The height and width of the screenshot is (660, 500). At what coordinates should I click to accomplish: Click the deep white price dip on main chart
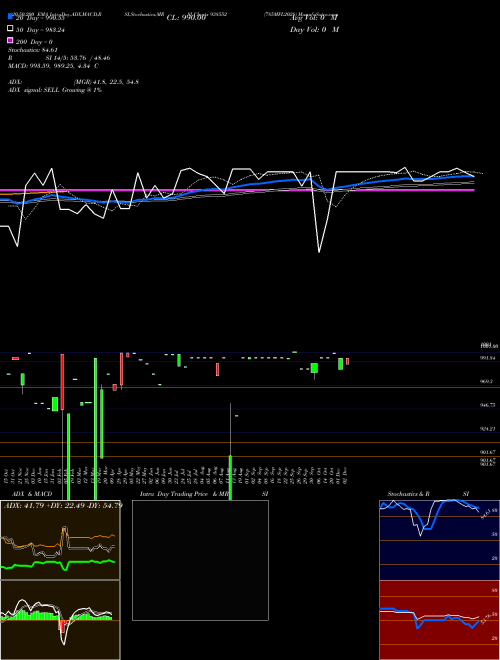click(x=319, y=252)
